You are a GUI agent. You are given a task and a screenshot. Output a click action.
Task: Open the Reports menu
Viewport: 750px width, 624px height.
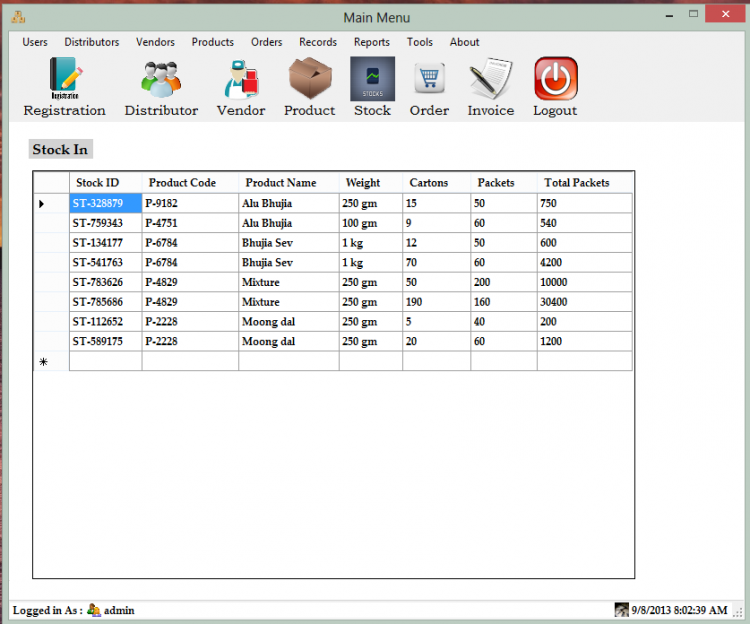click(x=371, y=42)
